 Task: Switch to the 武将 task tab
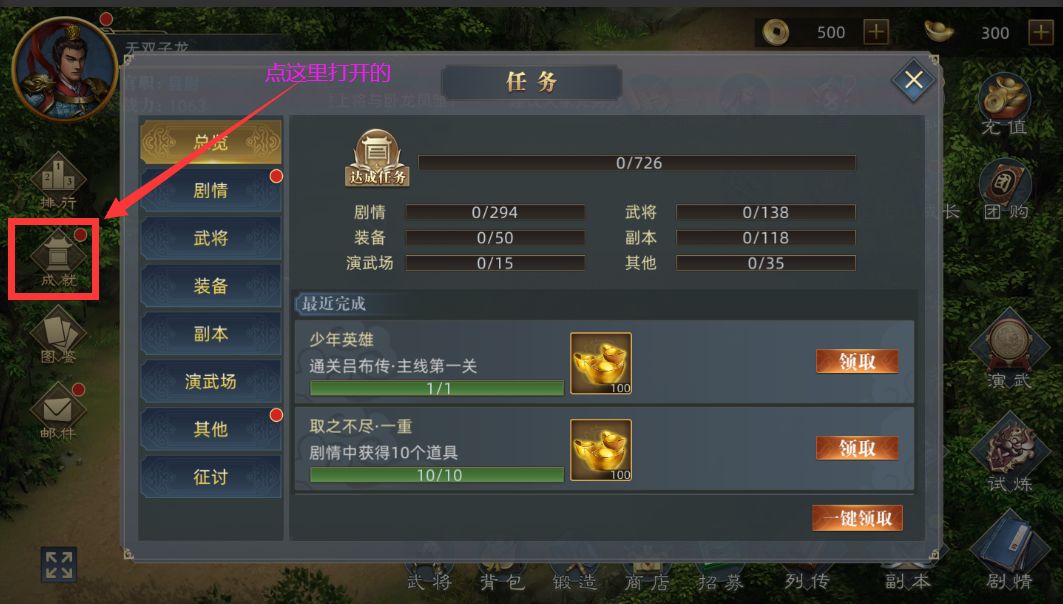click(x=211, y=238)
